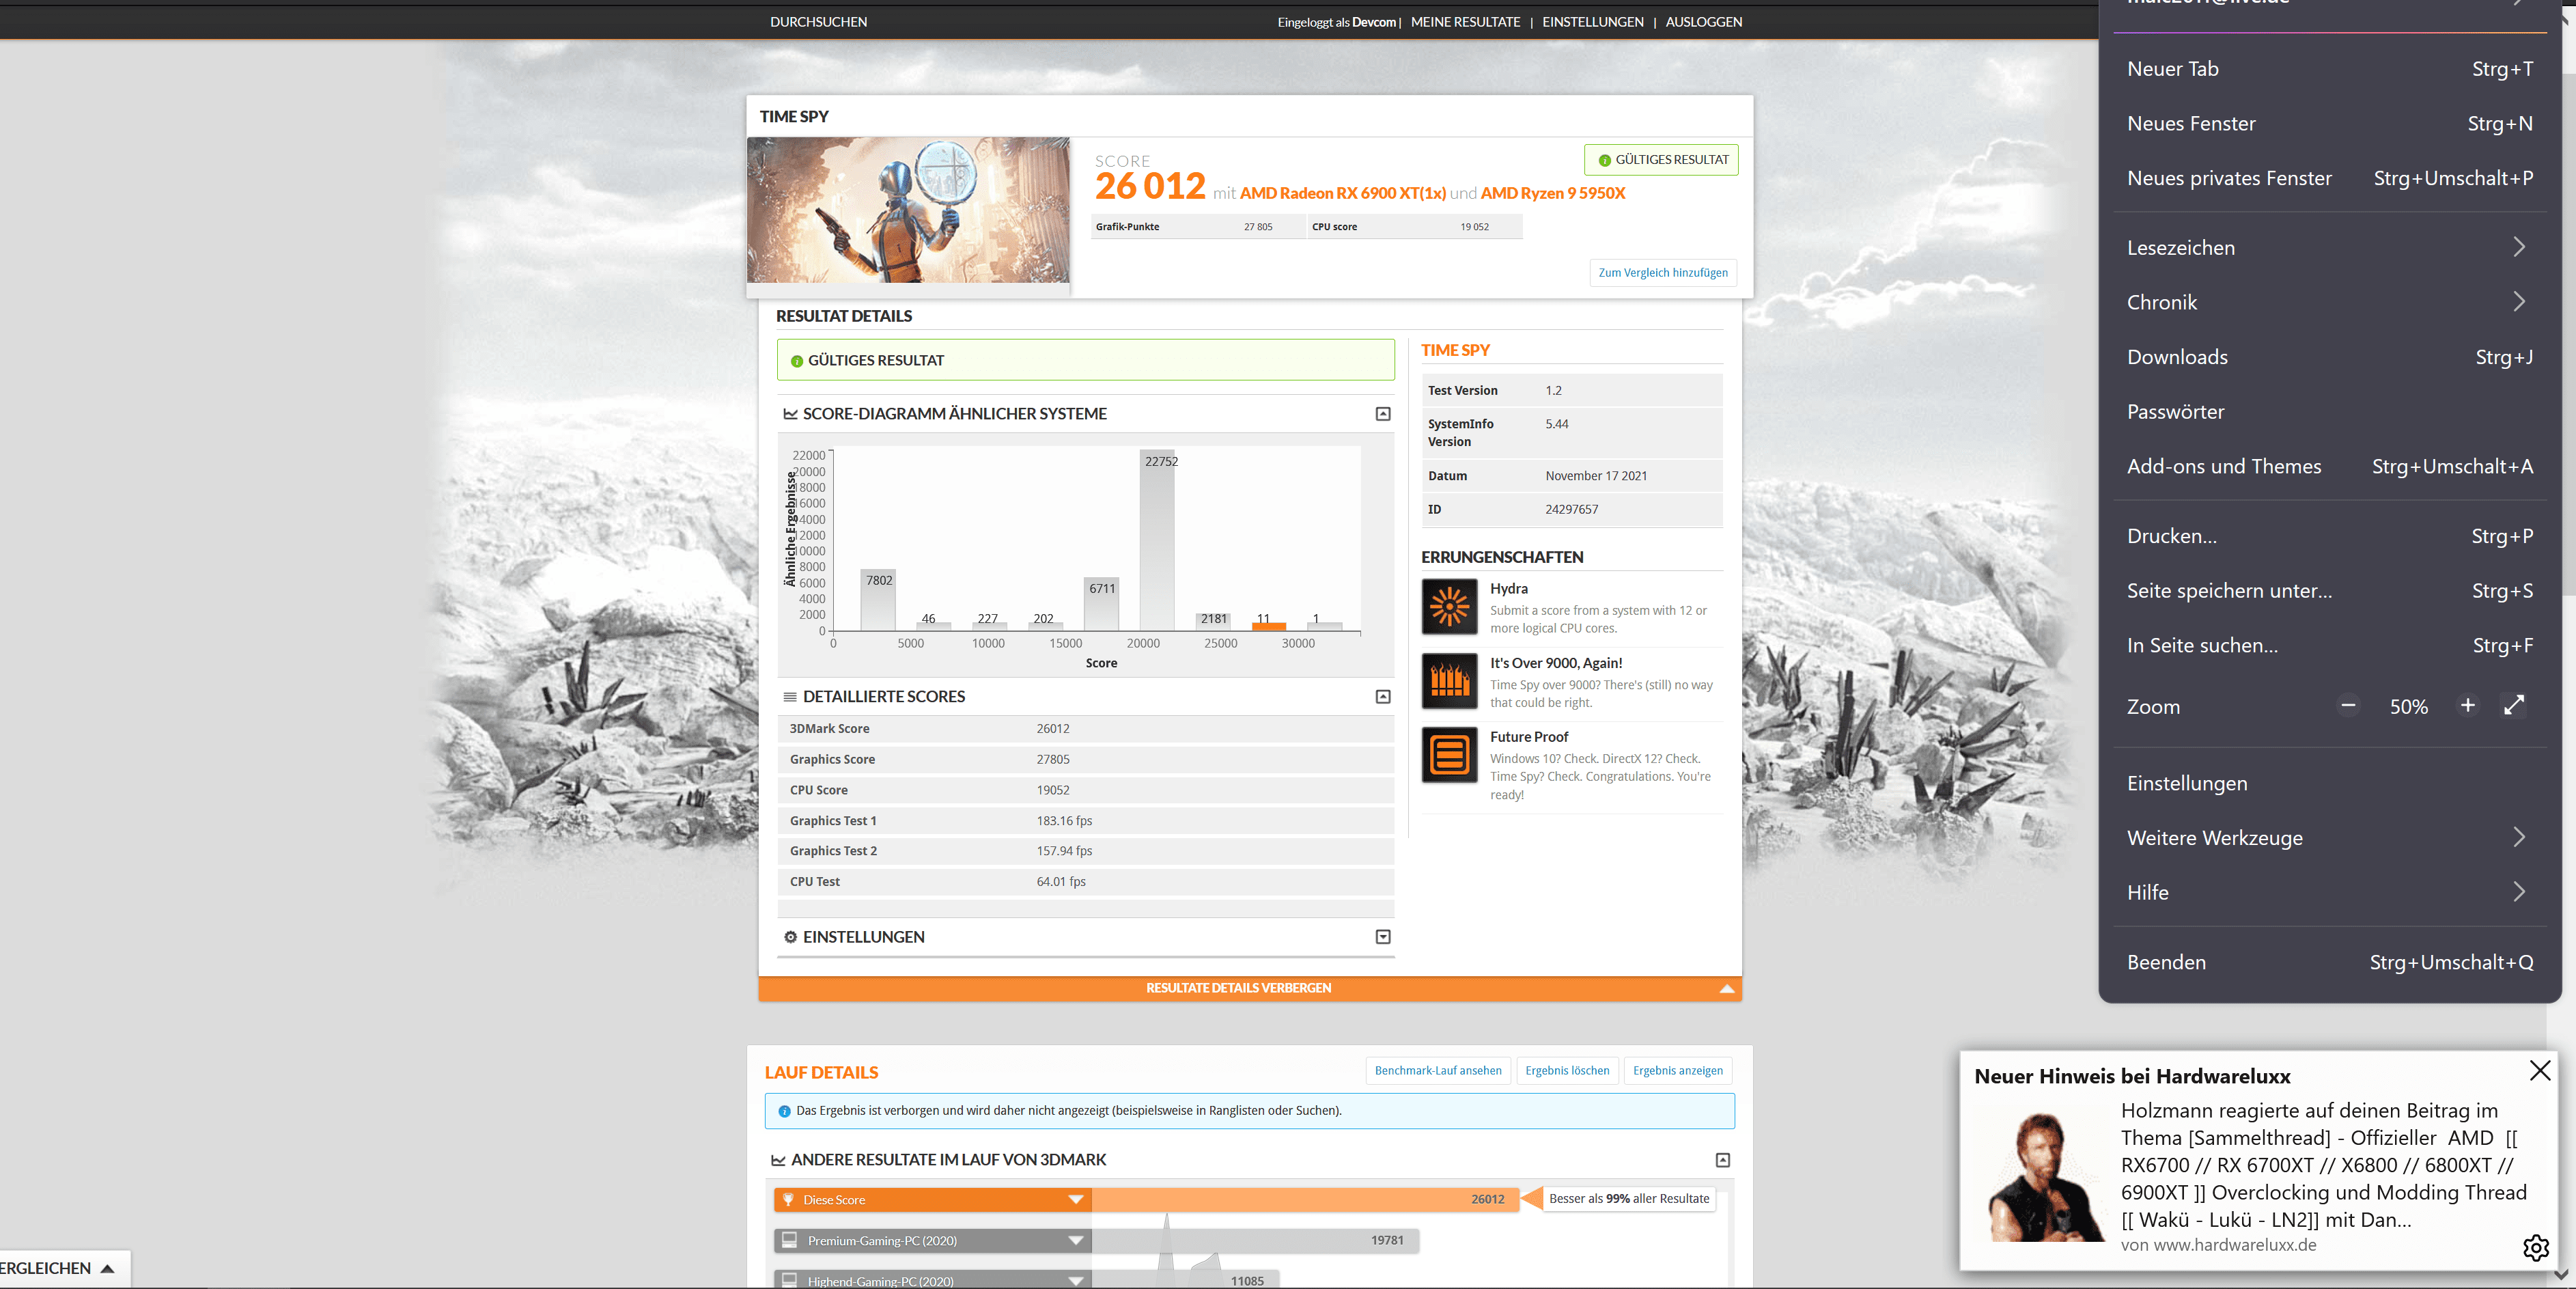Image resolution: width=2576 pixels, height=1289 pixels.
Task: Expand the Einstellungen section
Action: pyautogui.click(x=1383, y=937)
